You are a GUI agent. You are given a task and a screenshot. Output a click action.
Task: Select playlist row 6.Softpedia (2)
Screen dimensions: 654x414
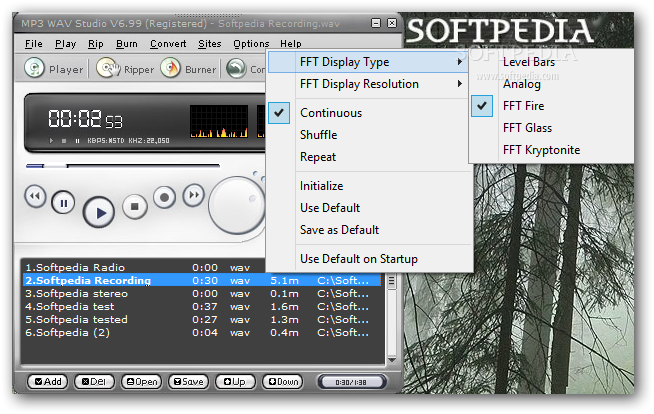tap(202, 332)
